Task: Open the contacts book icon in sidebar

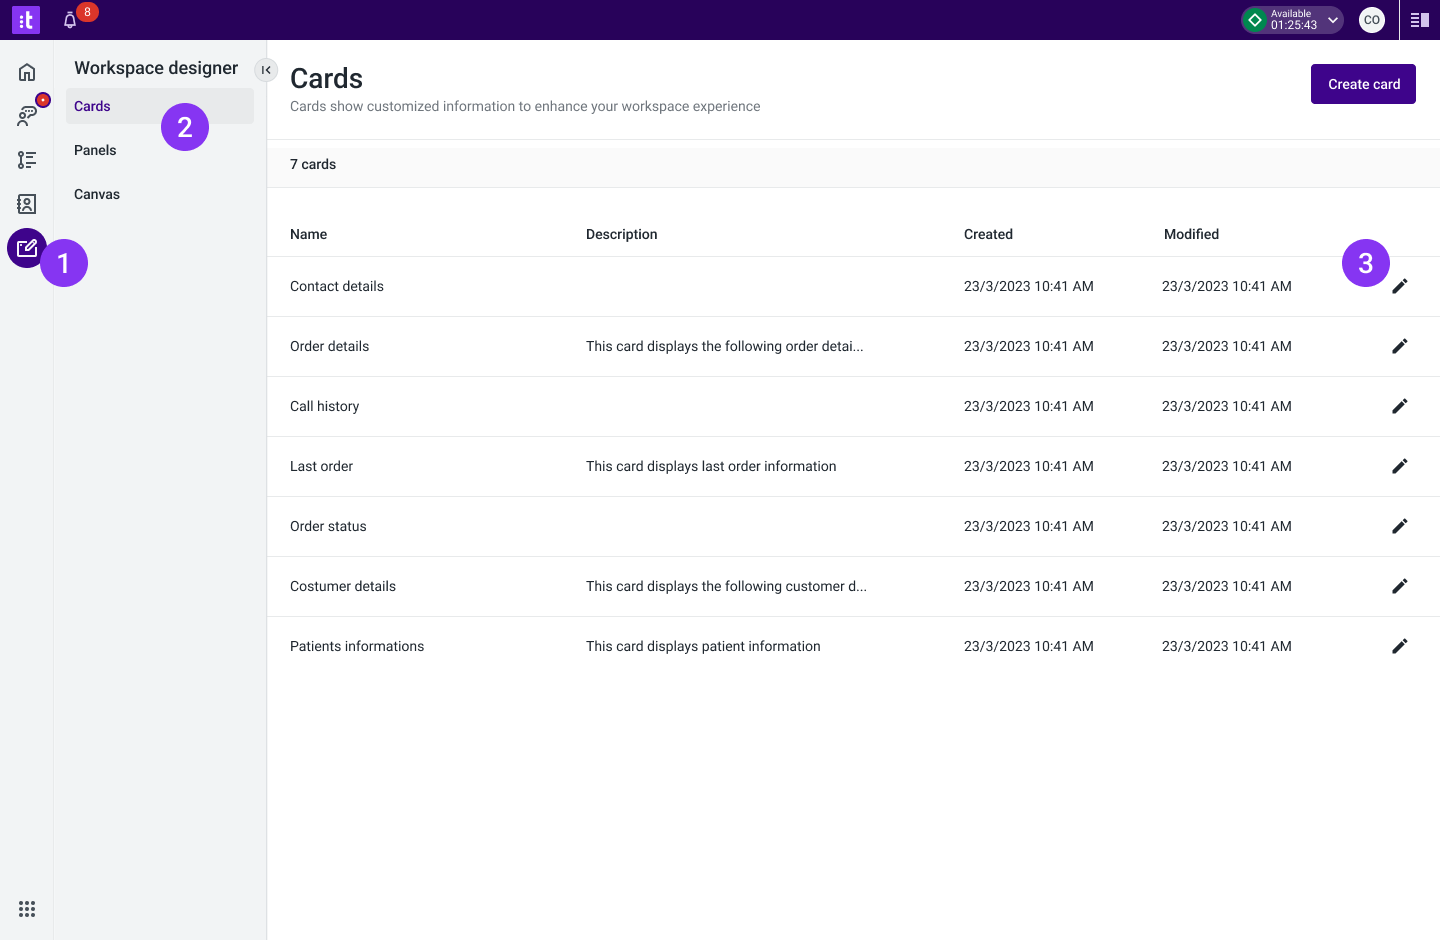Action: point(27,204)
